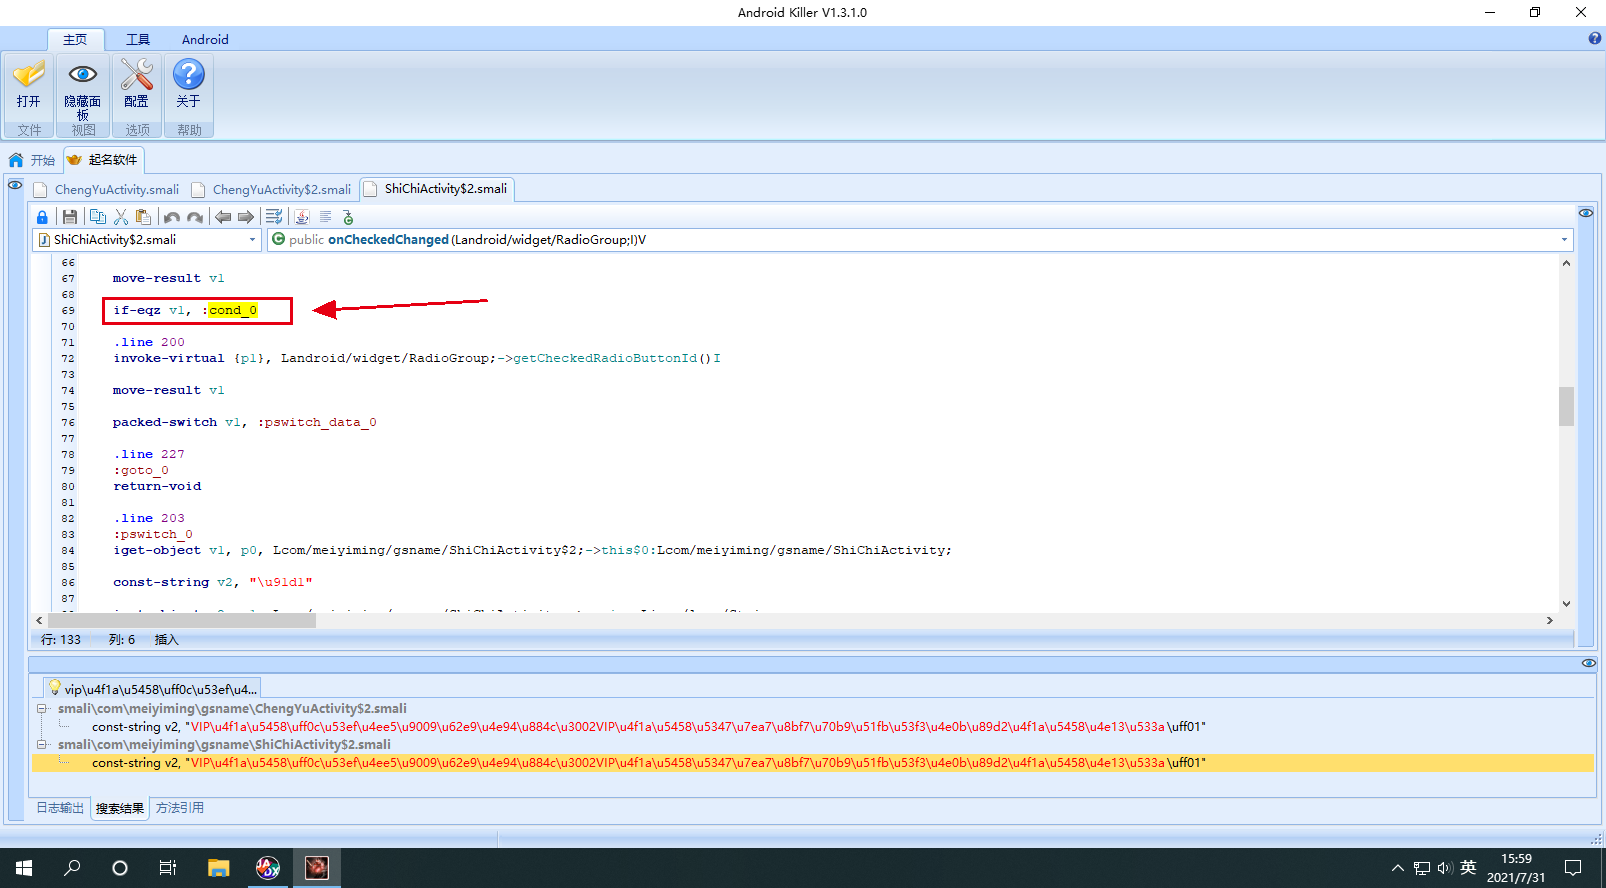Select the 起名软件 project tab

coord(103,160)
